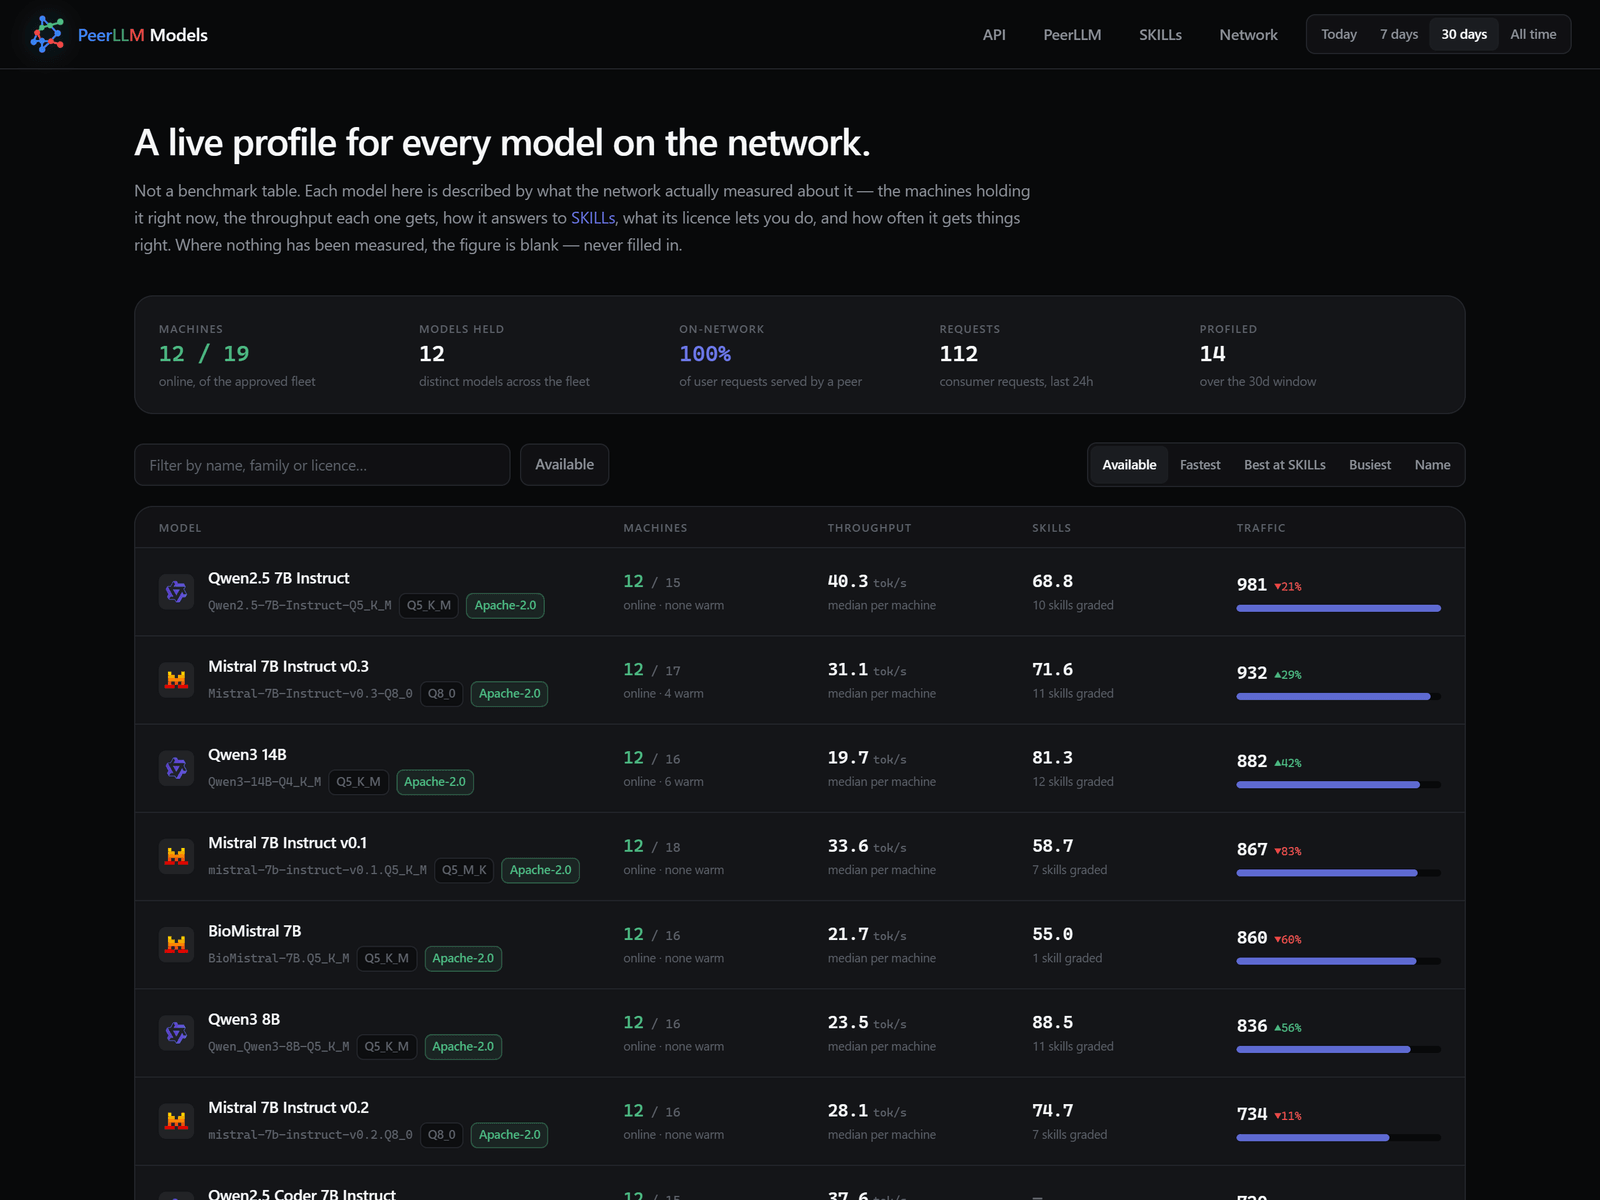Open the BioMistral 7B model profile
Image resolution: width=1600 pixels, height=1200 pixels.
tap(254, 931)
